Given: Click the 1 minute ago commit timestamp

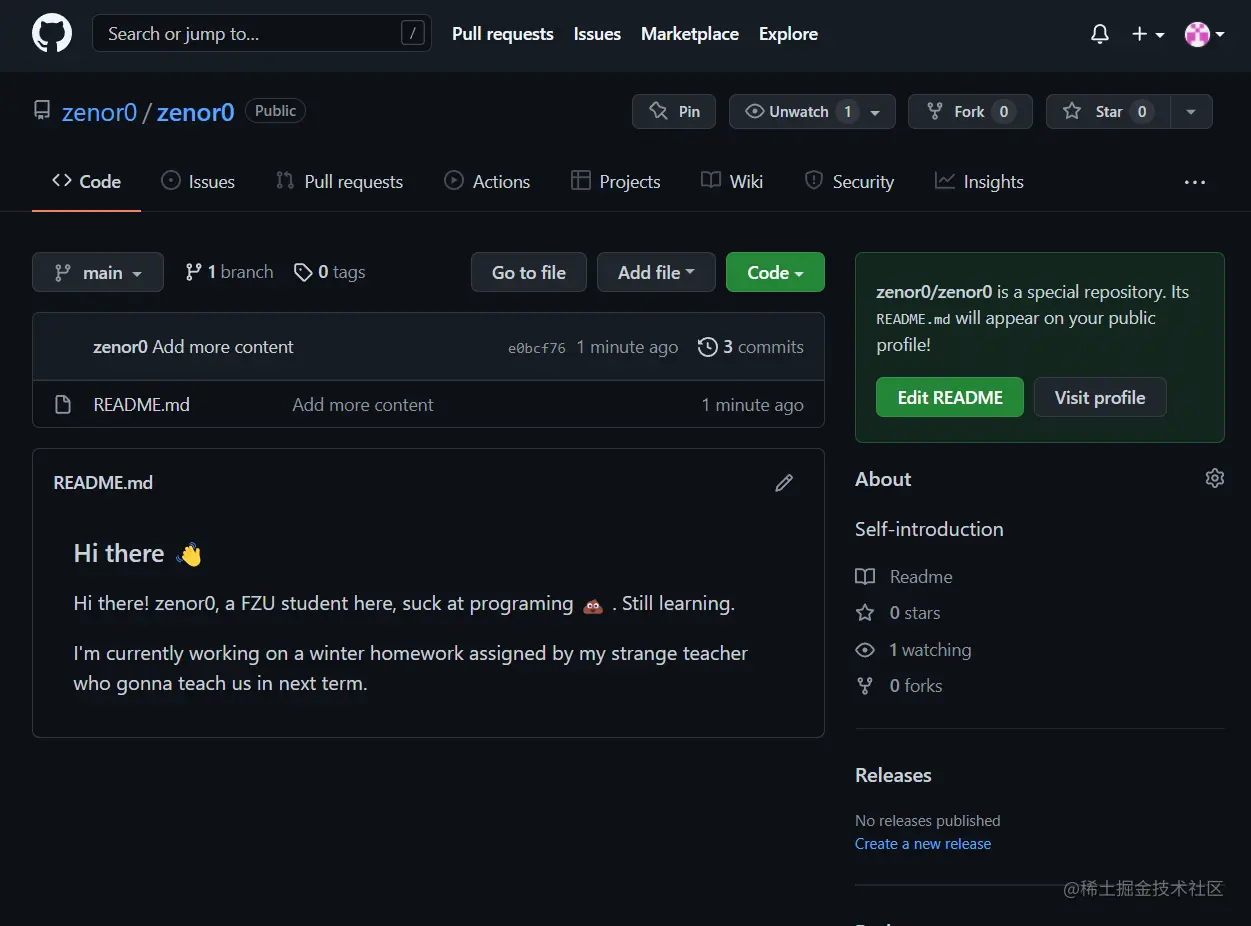Looking at the screenshot, I should tap(627, 347).
